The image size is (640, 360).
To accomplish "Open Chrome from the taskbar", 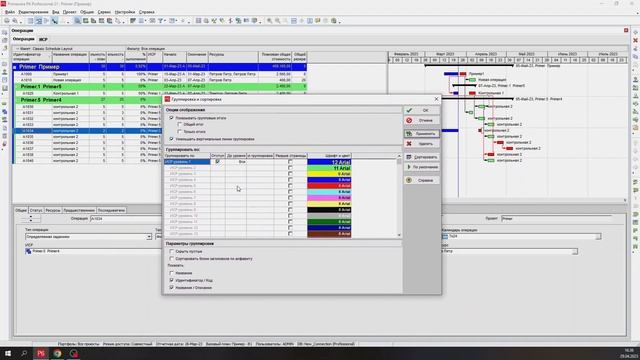I will tap(57, 353).
